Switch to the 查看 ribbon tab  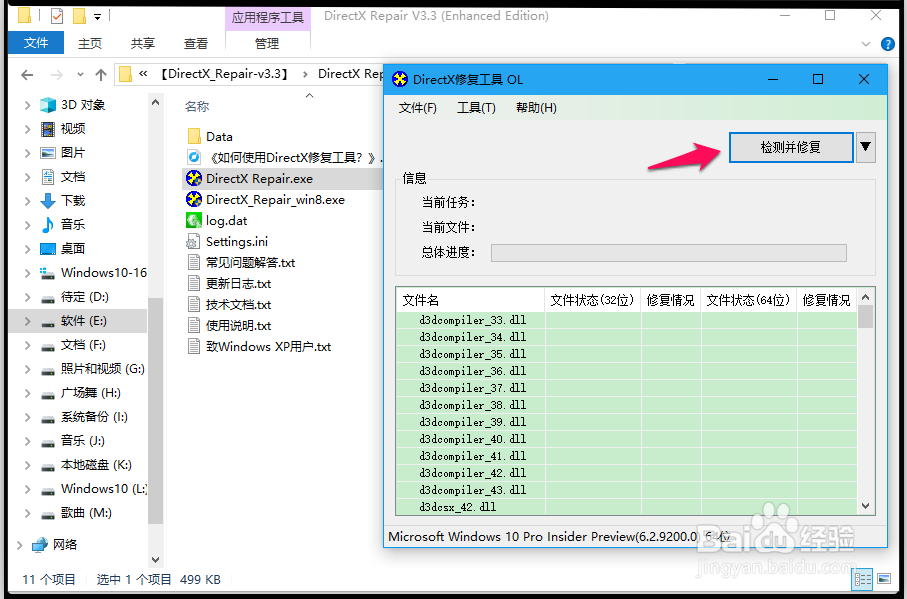pos(196,43)
